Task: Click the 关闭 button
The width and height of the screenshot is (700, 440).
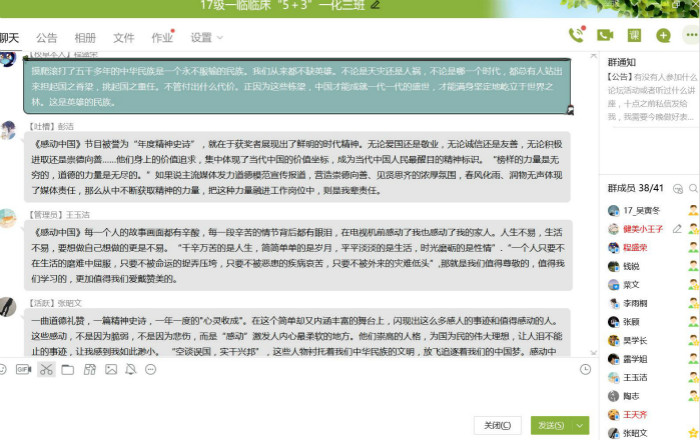Action: (497, 425)
